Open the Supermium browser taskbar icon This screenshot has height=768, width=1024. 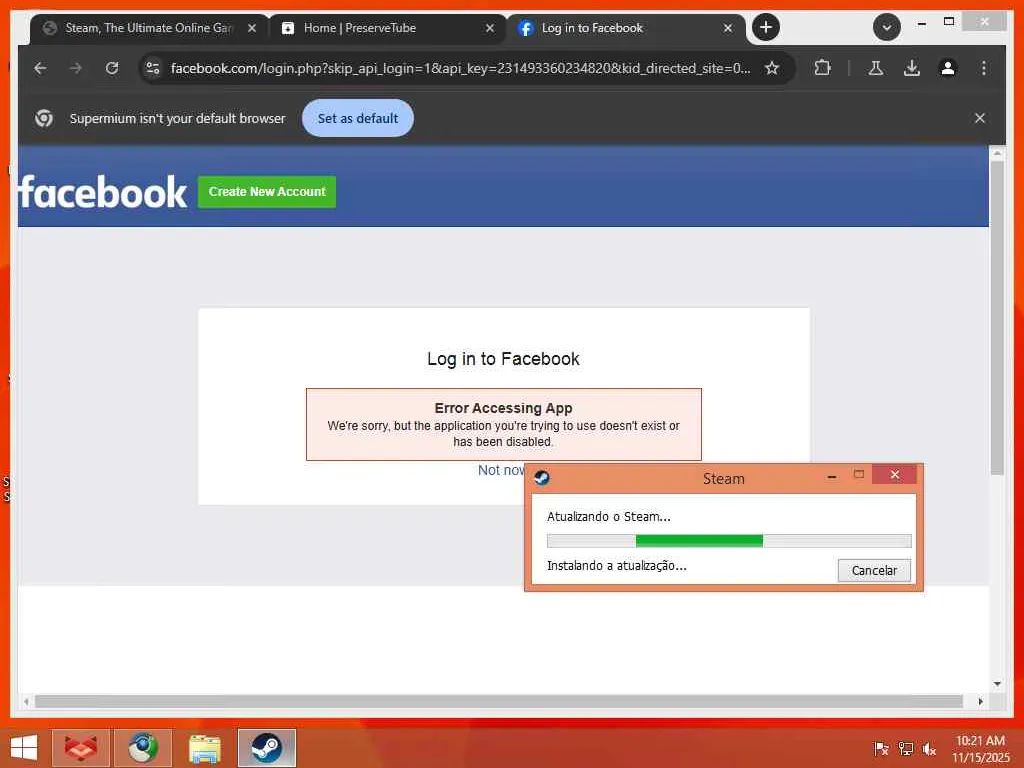143,748
